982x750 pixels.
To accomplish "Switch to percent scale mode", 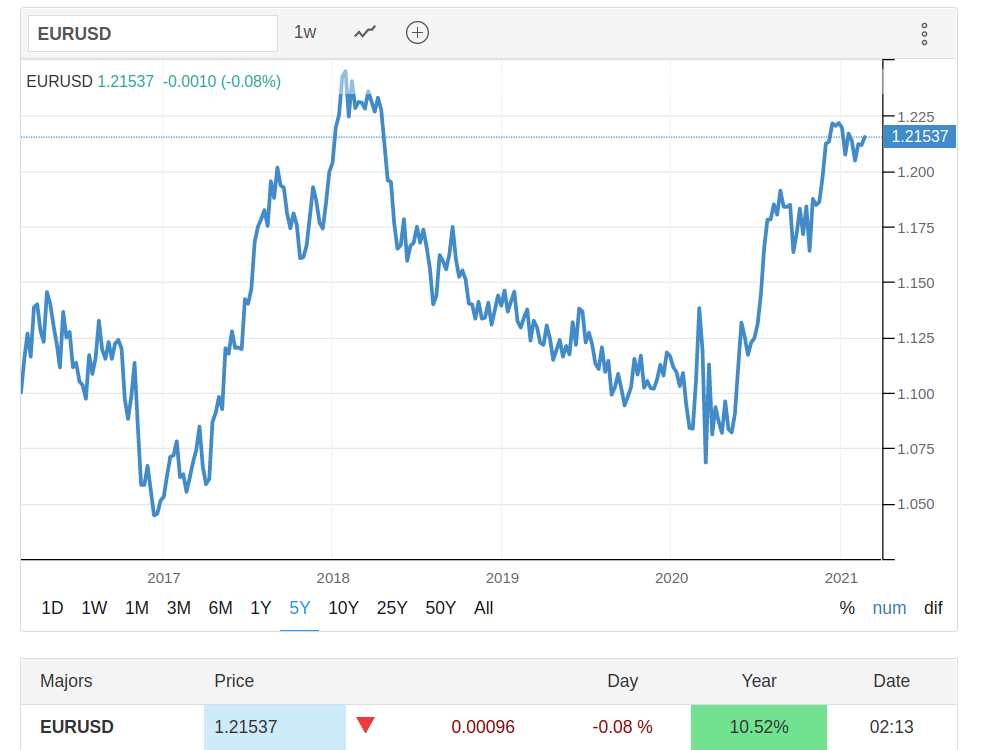I will (847, 608).
